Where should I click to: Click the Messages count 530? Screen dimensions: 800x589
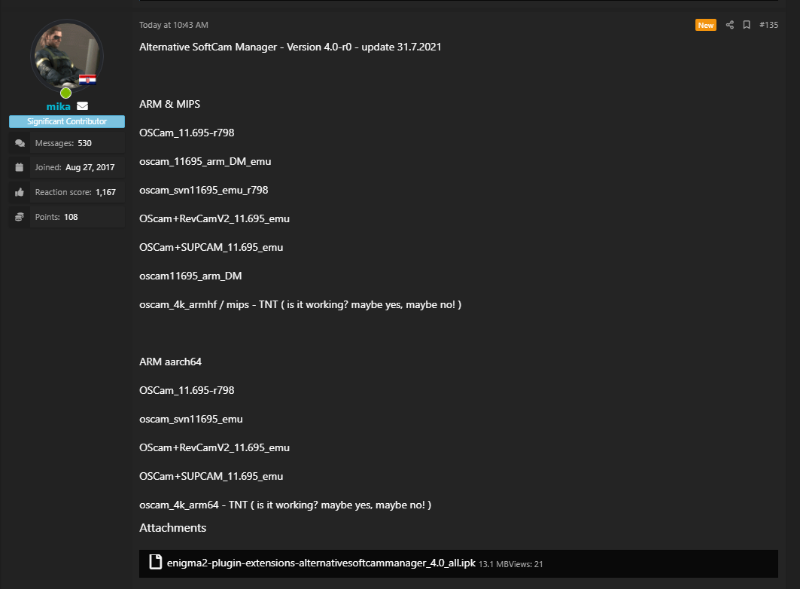click(85, 143)
